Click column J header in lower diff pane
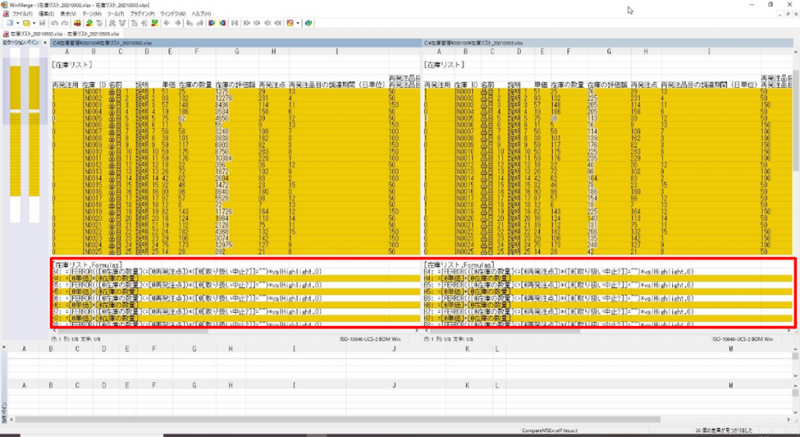Image resolution: width=800 pixels, height=437 pixels. click(394, 385)
